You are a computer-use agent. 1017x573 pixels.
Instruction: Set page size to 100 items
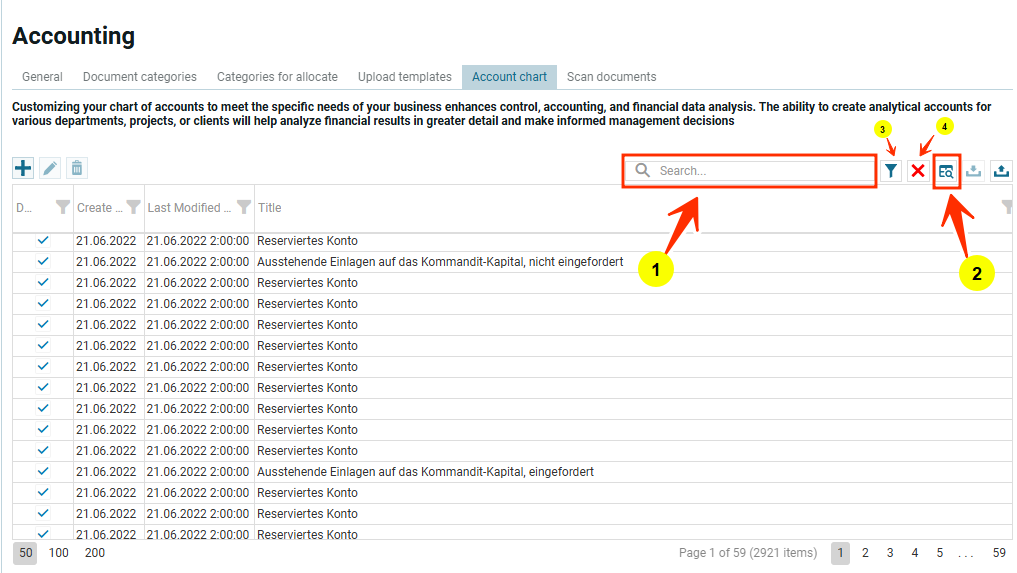pos(59,553)
